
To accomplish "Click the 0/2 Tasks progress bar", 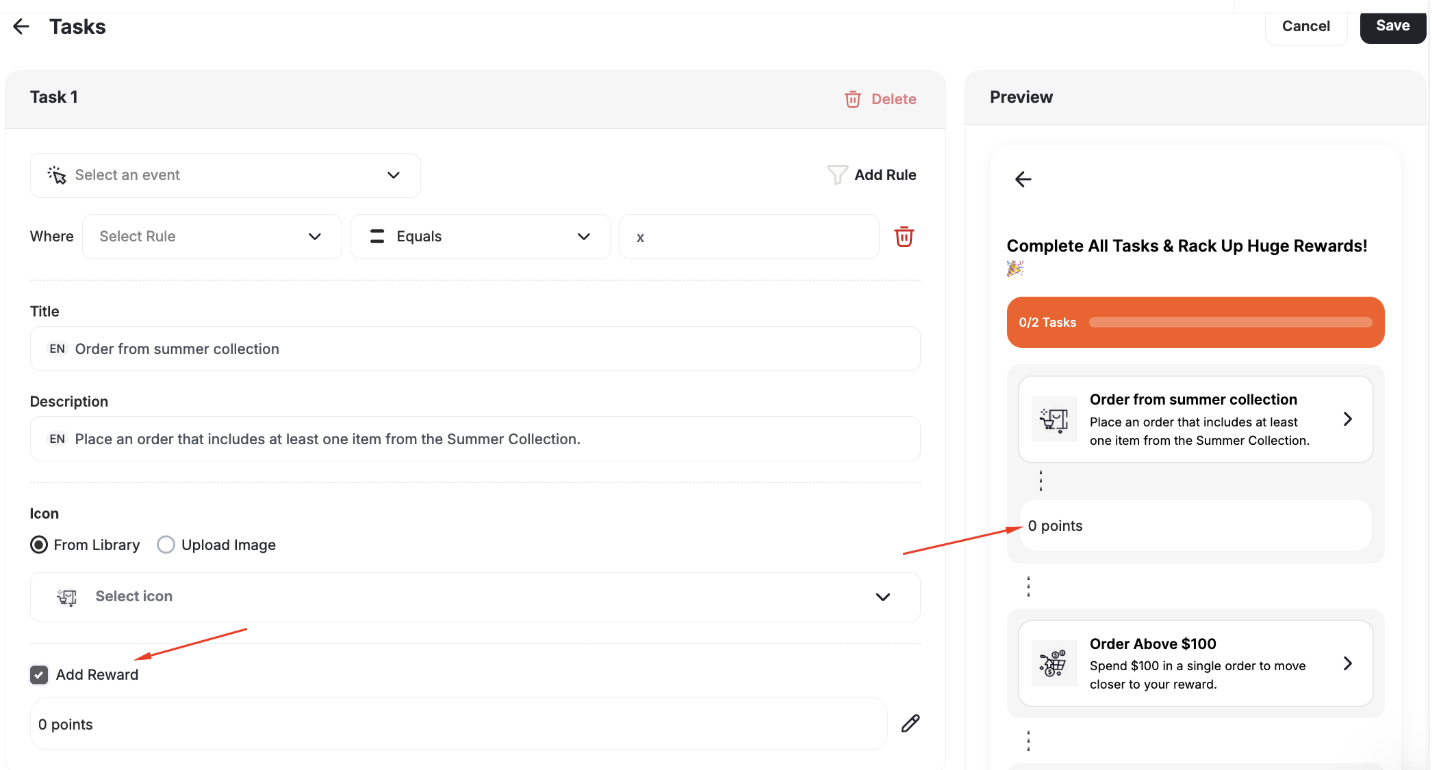I will [1196, 322].
